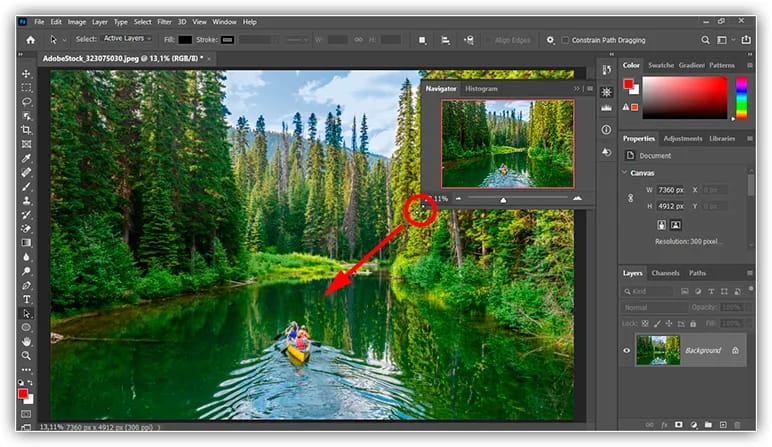Viewport: 772px width, 447px height.
Task: Toggle lock position icon in Layers
Action: click(x=669, y=323)
